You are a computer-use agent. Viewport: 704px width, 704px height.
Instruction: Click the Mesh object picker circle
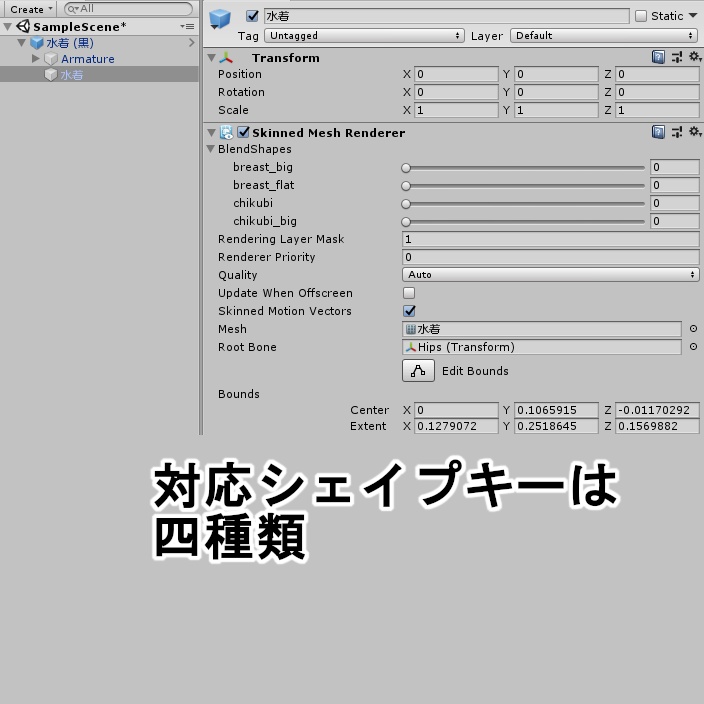pos(693,329)
